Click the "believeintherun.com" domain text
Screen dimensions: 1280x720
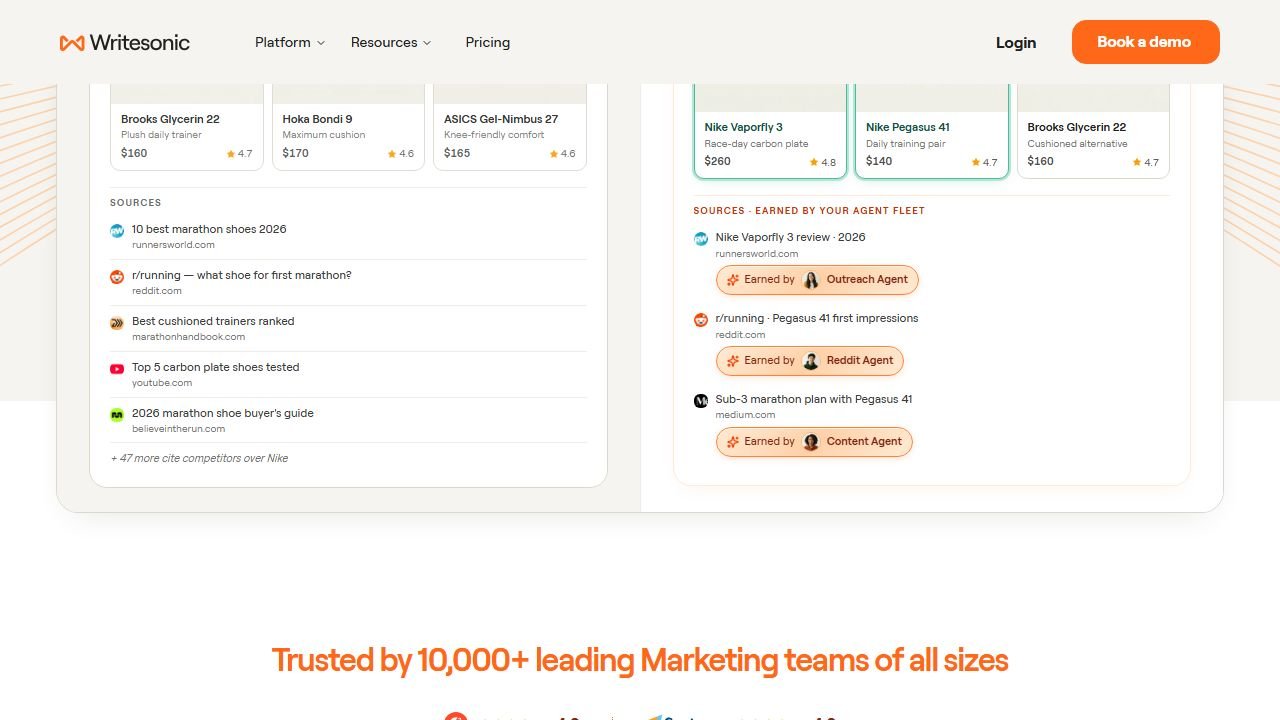pos(179,429)
